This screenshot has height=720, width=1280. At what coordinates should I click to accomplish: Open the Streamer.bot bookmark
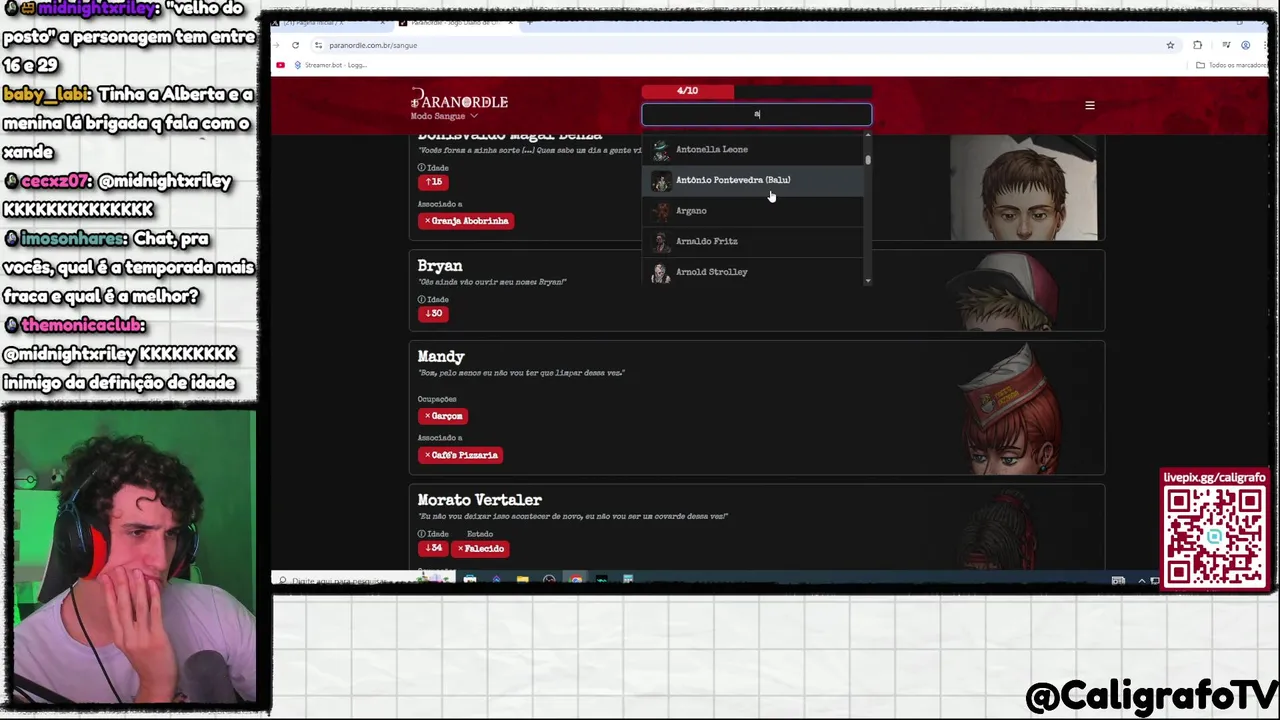coord(330,65)
